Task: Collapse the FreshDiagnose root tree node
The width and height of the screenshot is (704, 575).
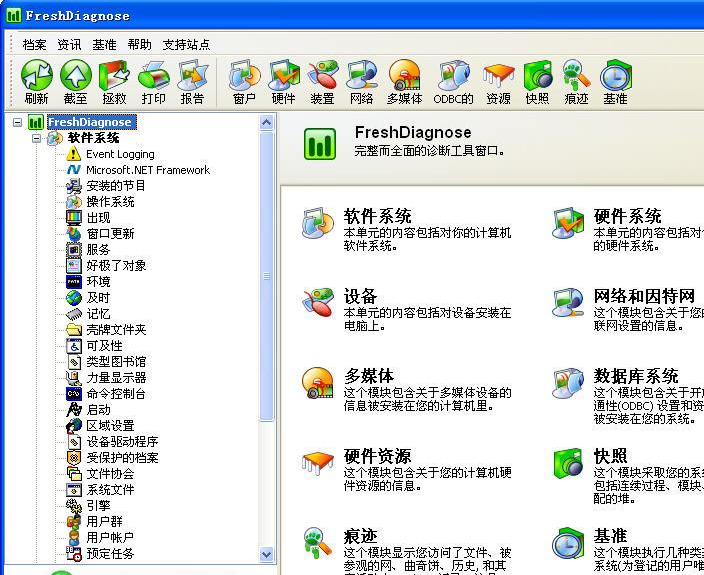Action: click(17, 122)
